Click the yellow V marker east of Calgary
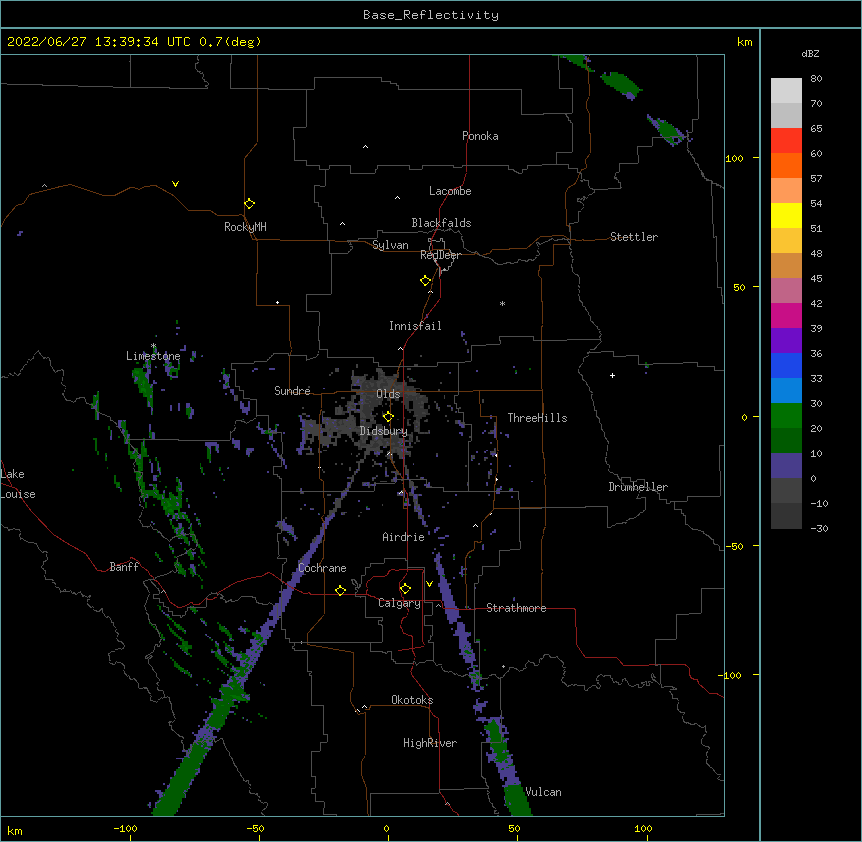862x842 pixels. pos(429,584)
